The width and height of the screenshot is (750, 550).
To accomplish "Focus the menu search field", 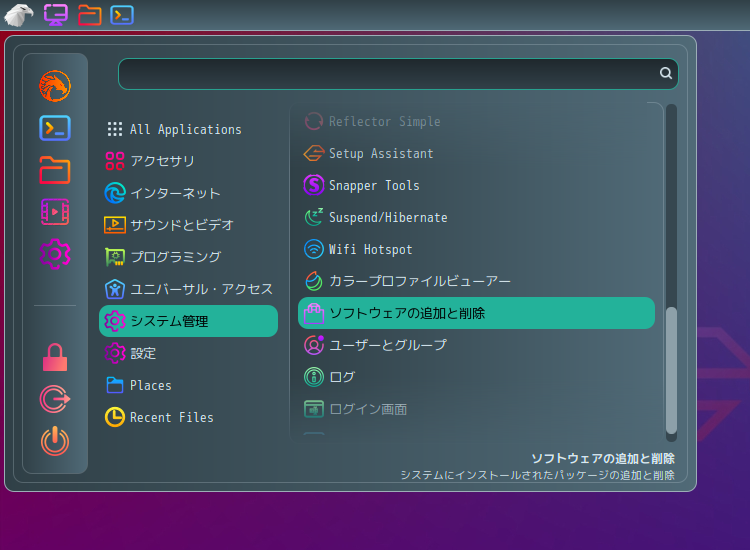I will (398, 74).
